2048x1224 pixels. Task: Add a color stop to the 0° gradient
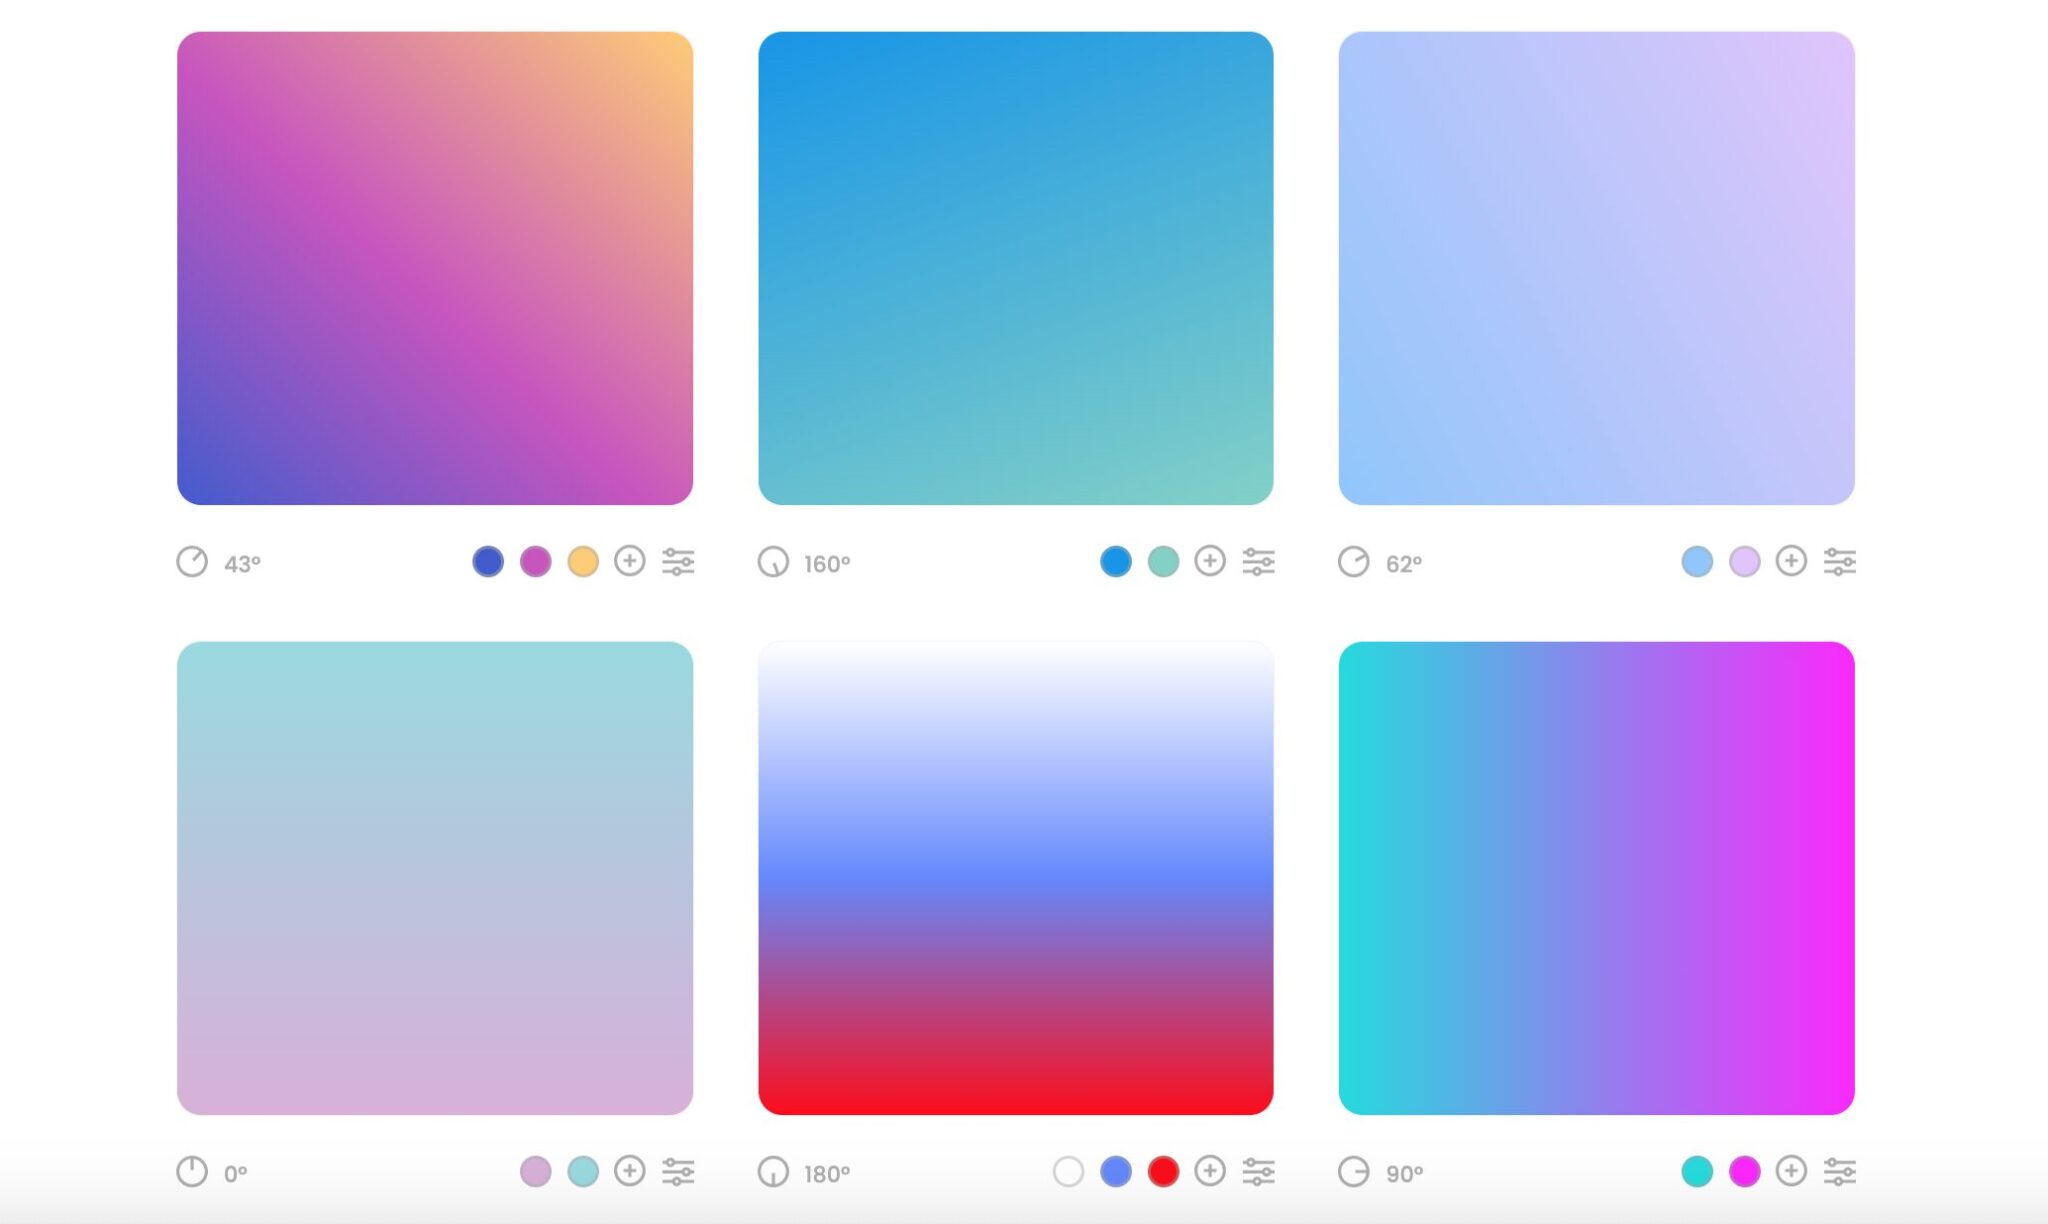630,1171
